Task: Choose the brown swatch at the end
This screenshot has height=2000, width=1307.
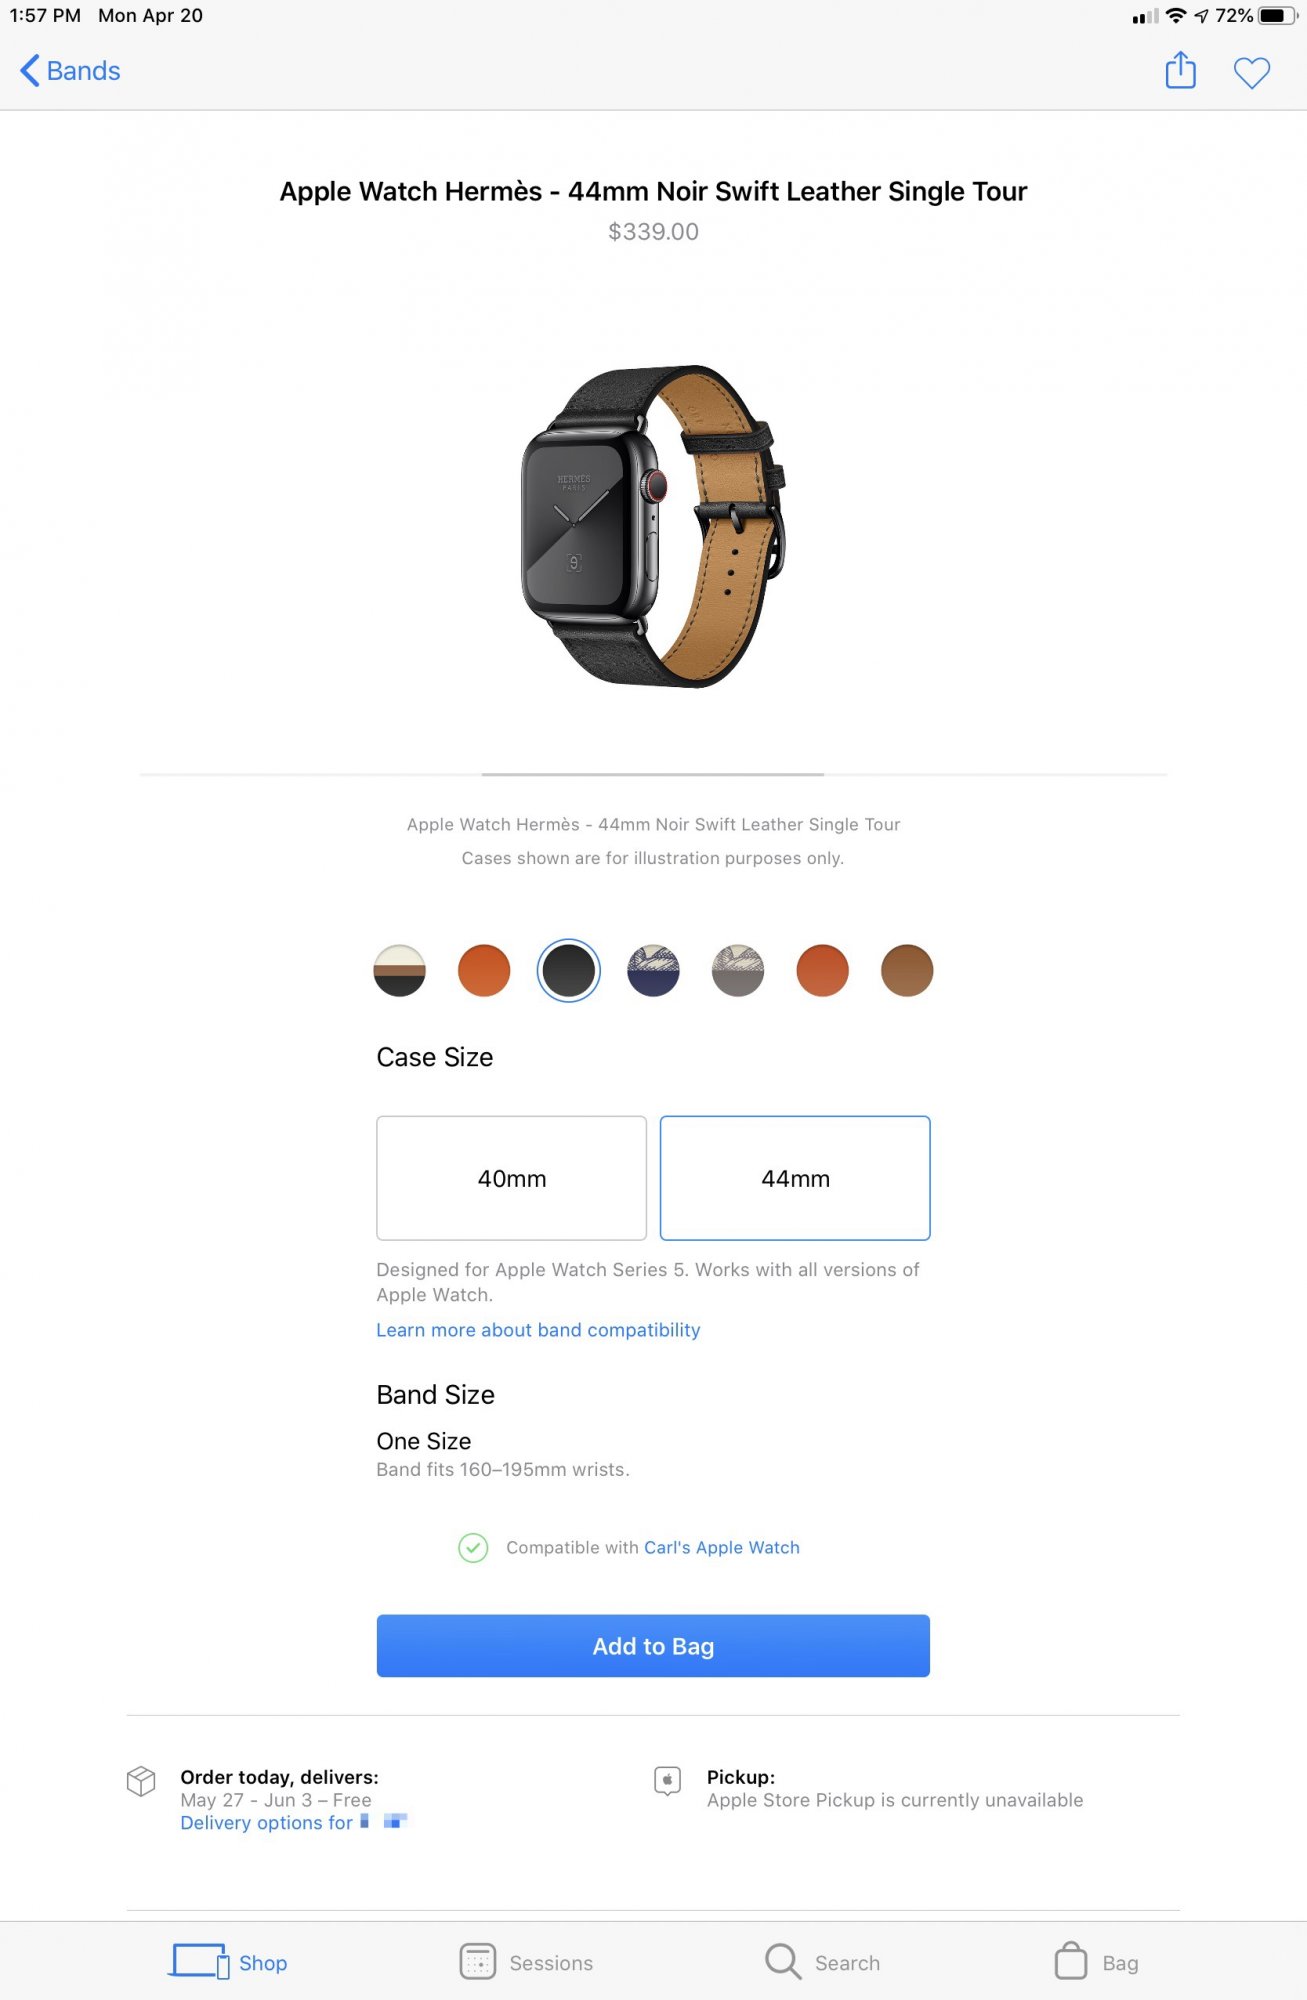Action: click(x=907, y=971)
